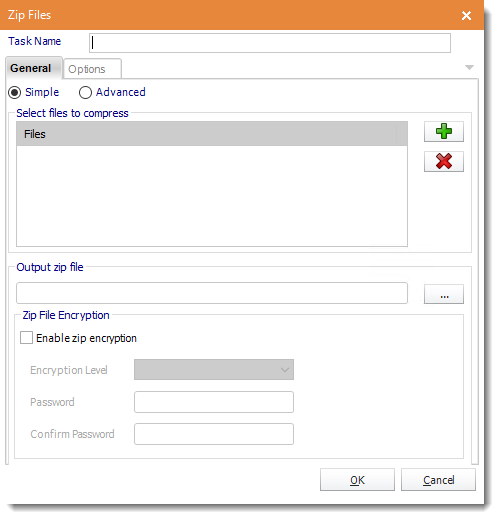Select the Password input box
Viewport: 499px width, 519px height.
click(x=214, y=402)
